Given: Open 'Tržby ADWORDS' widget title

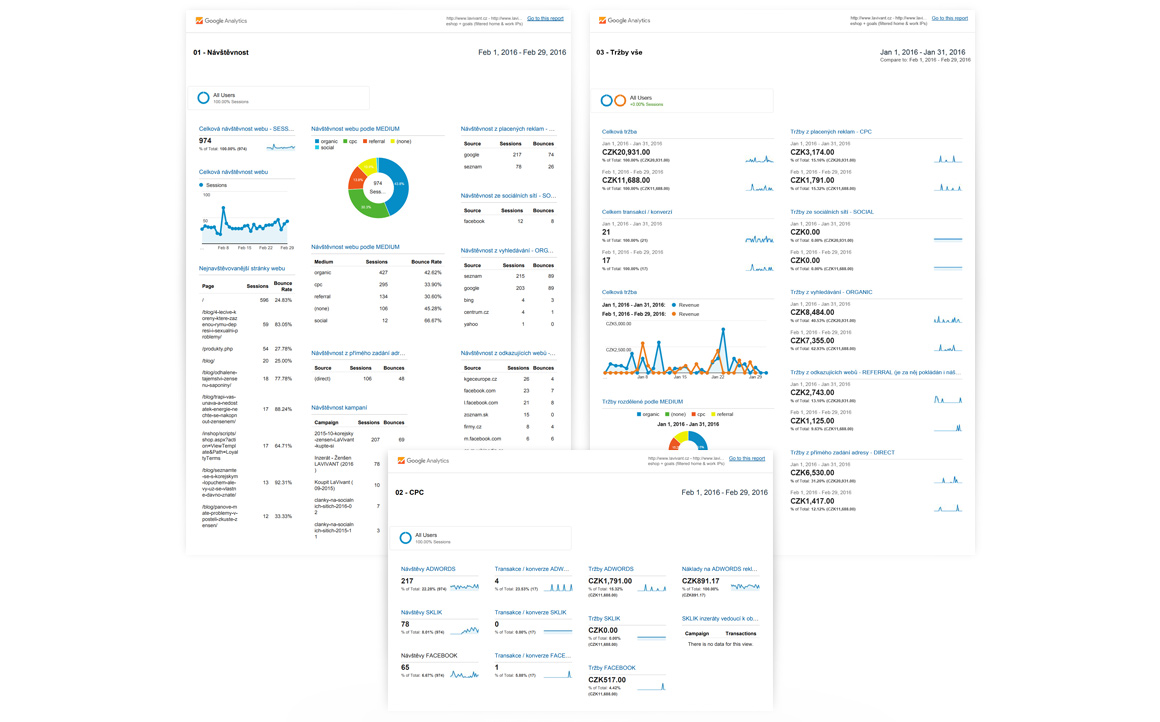Looking at the screenshot, I should point(610,570).
